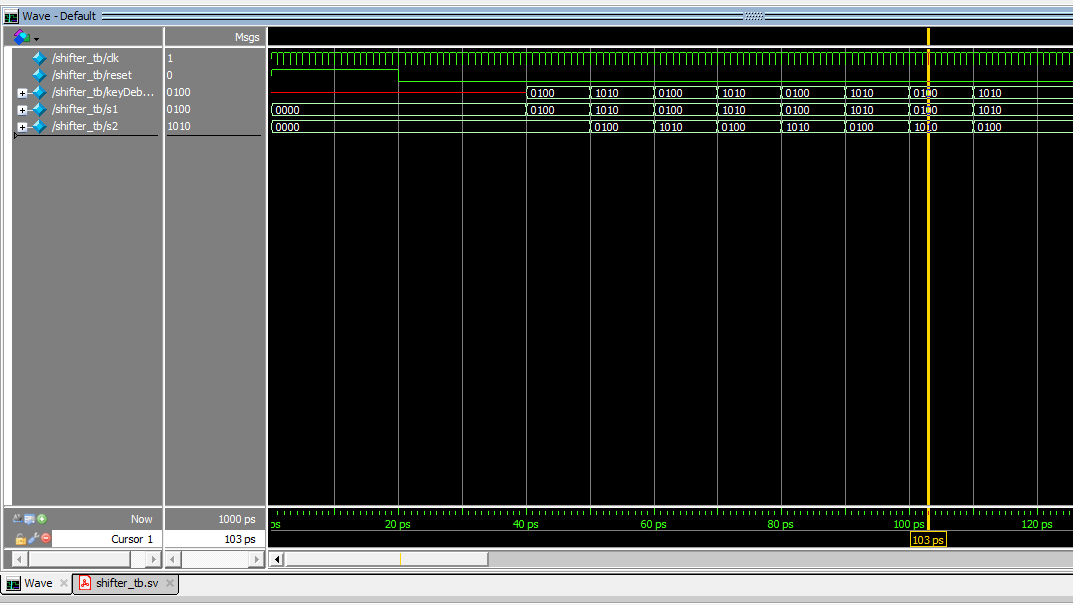Screen dimensions: 1073x605
Task: Click the Wave tab waveform icon
Action: click(x=13, y=583)
